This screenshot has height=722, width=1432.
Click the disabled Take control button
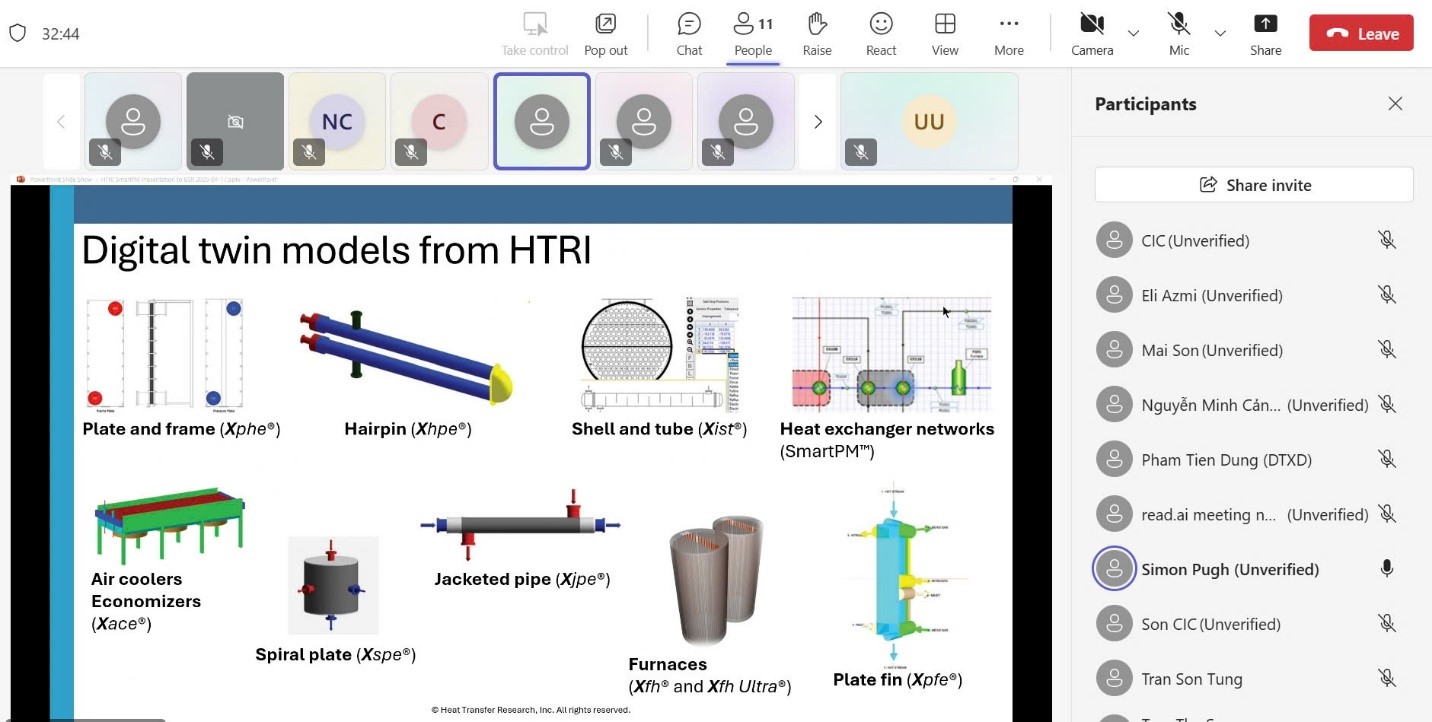click(535, 34)
